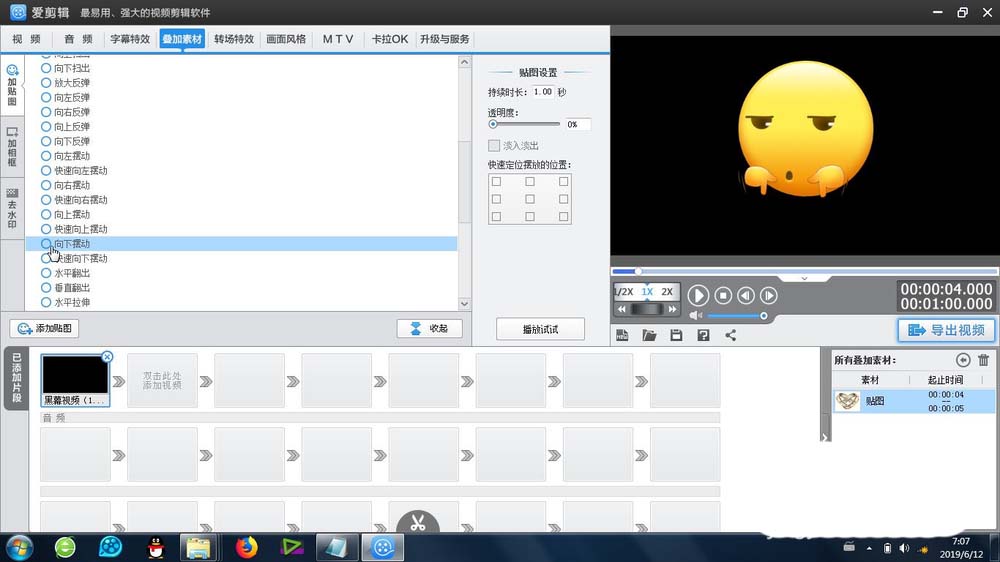1000x562 pixels.
Task: Select the 向右反弹 effect radio button
Action: tap(46, 112)
